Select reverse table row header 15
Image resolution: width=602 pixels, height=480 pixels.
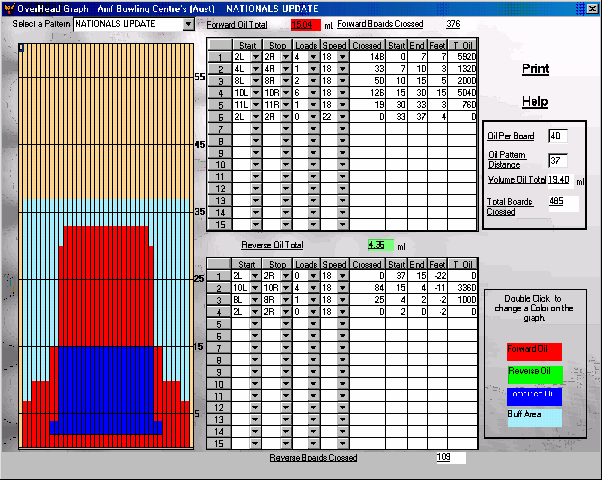click(x=219, y=444)
